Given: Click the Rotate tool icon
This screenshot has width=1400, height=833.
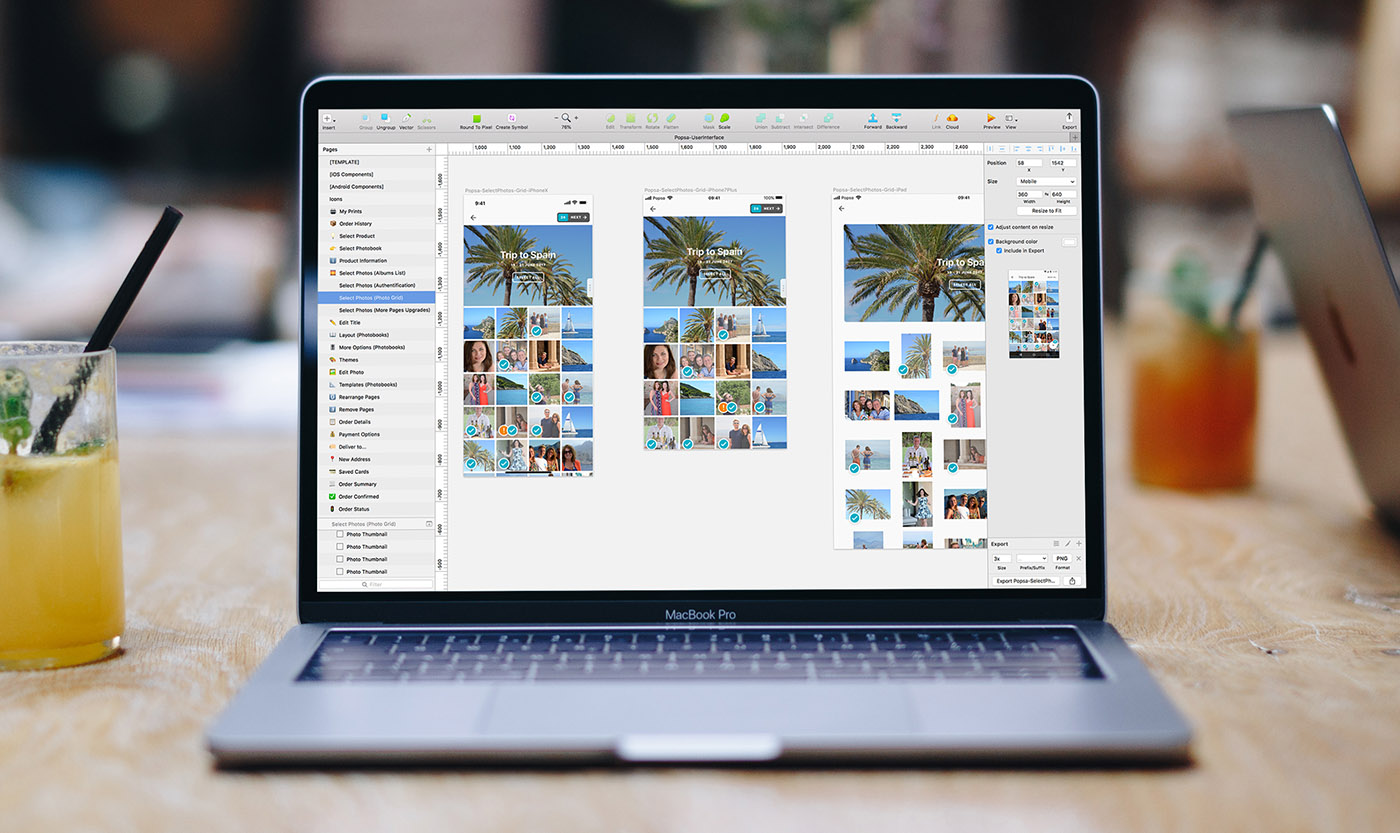Looking at the screenshot, I should click(x=652, y=118).
